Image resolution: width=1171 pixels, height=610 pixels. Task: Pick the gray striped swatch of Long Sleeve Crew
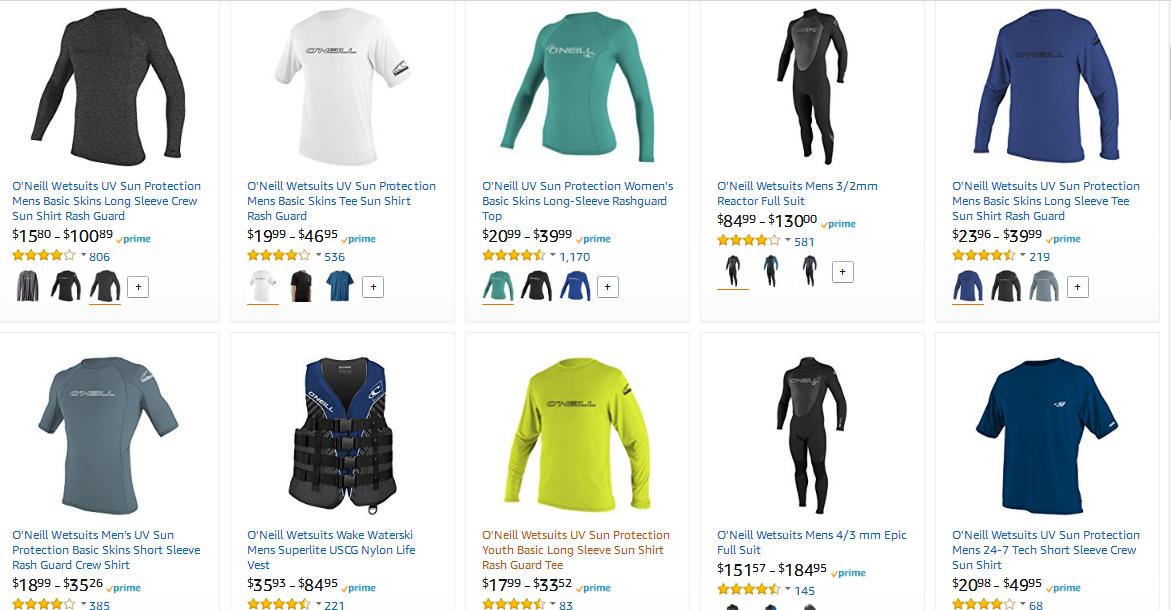coord(28,287)
